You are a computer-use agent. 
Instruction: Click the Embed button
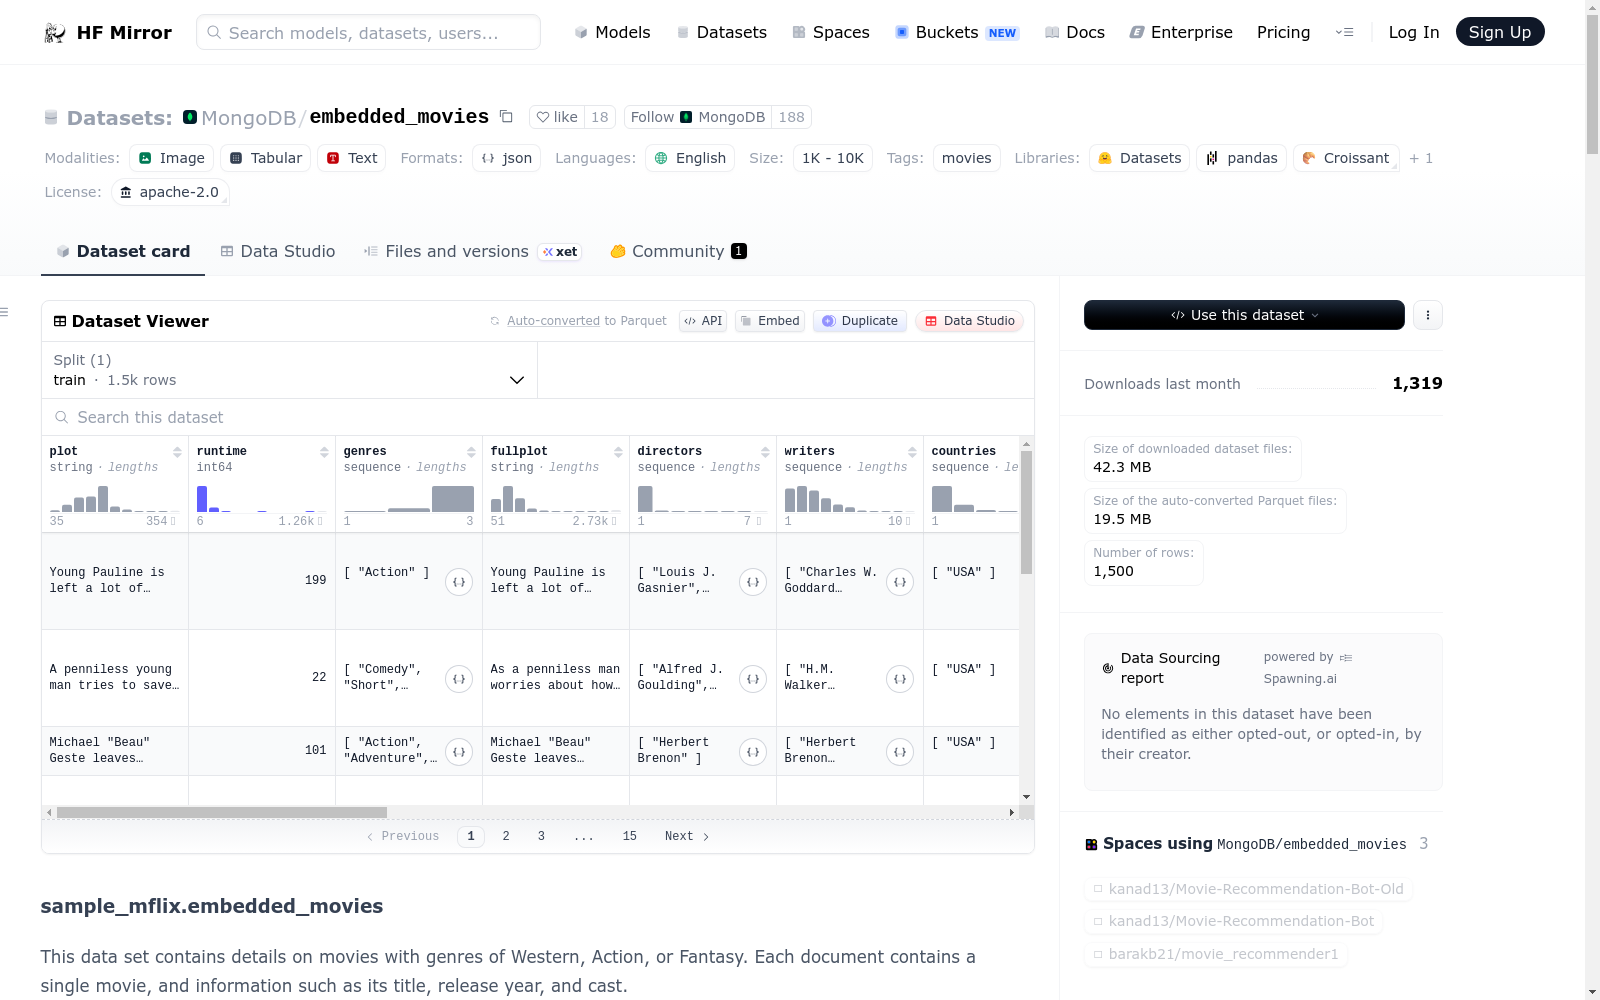click(770, 321)
